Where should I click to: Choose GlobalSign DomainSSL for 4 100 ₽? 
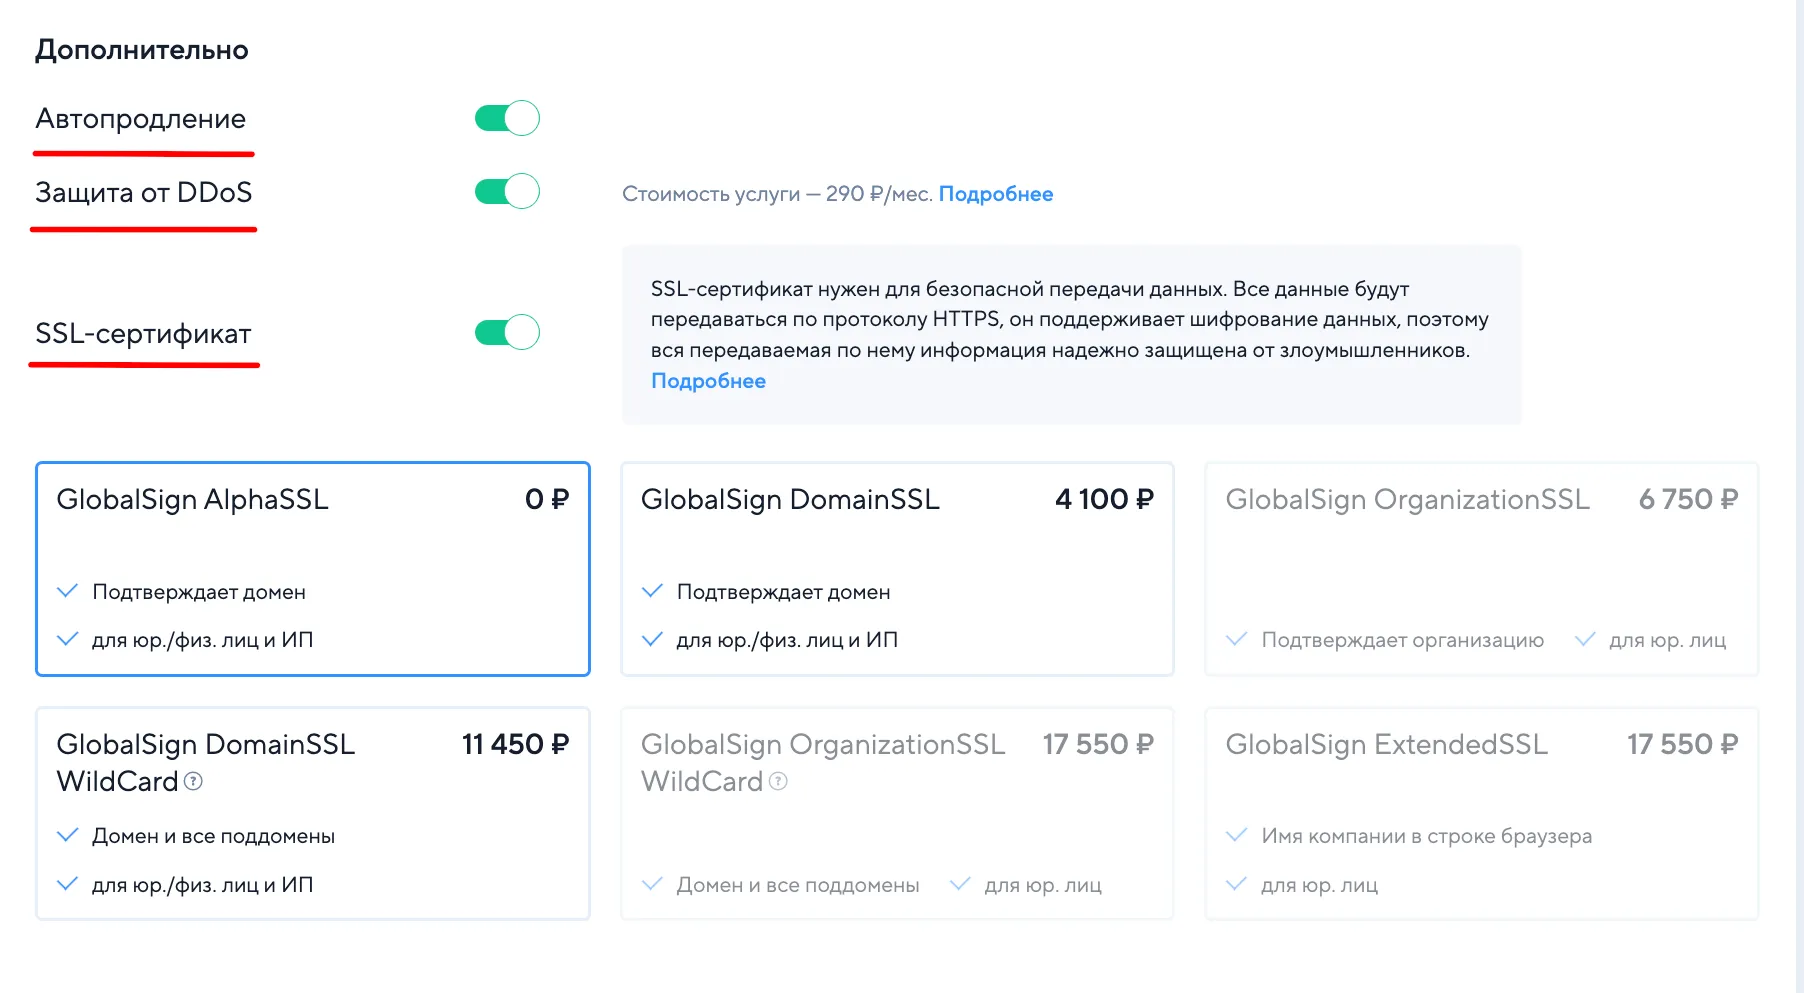(897, 569)
